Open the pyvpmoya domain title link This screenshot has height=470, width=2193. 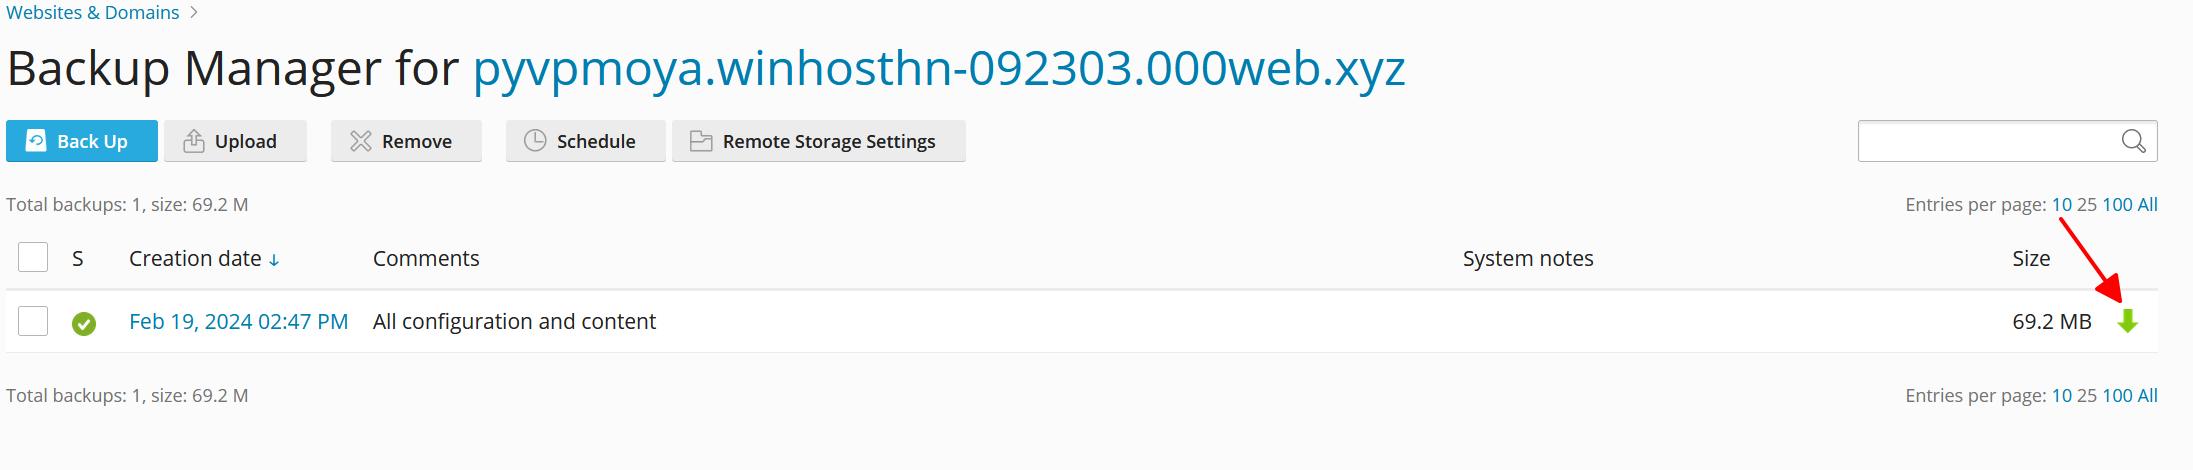pos(939,68)
